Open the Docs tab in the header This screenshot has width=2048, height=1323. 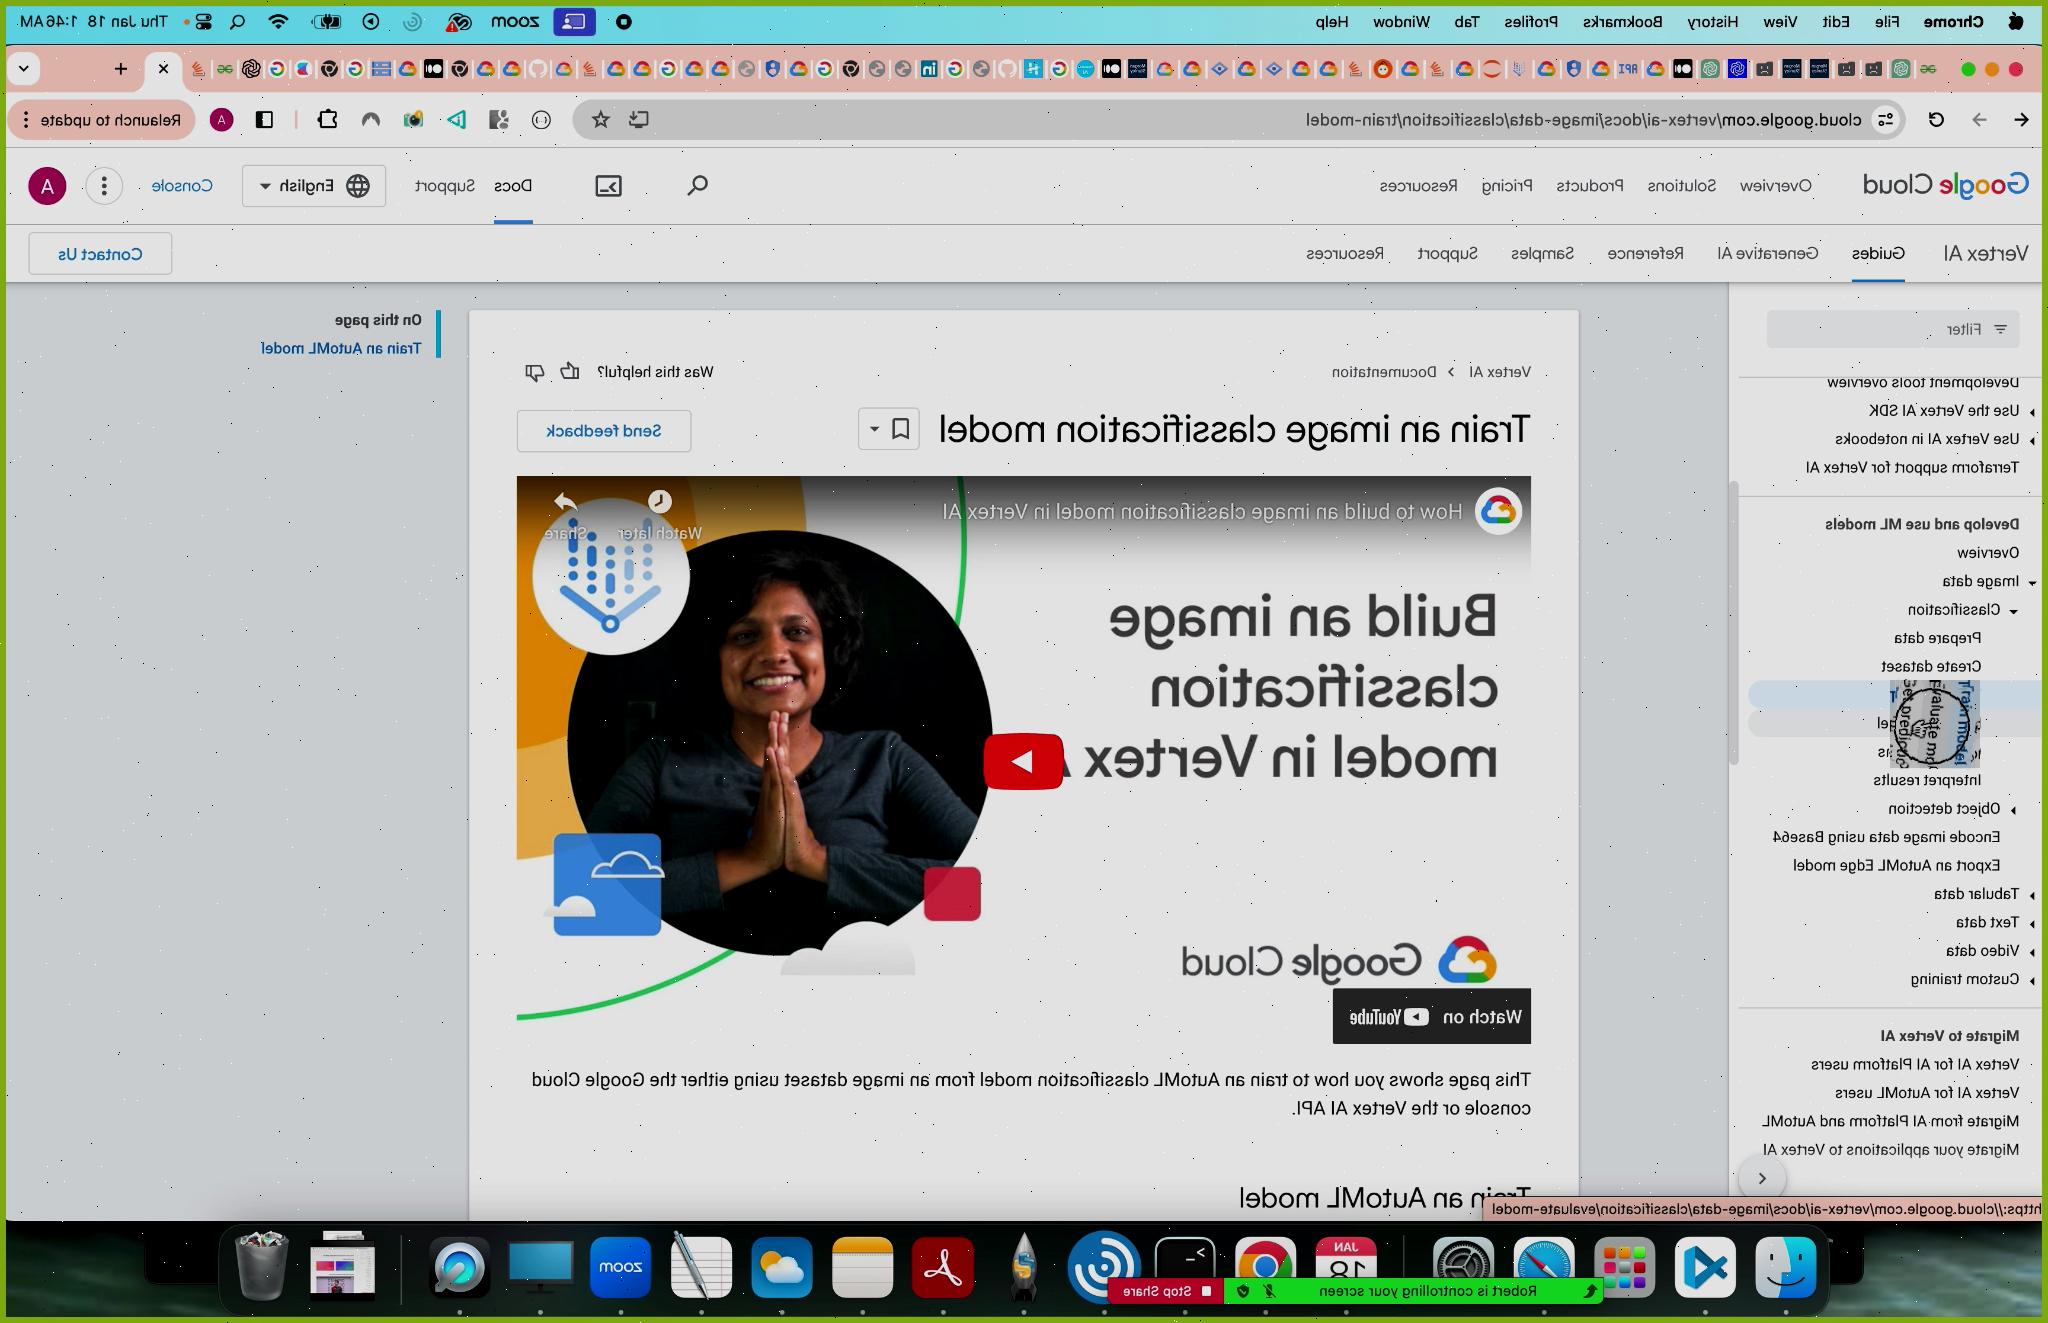pyautogui.click(x=513, y=186)
